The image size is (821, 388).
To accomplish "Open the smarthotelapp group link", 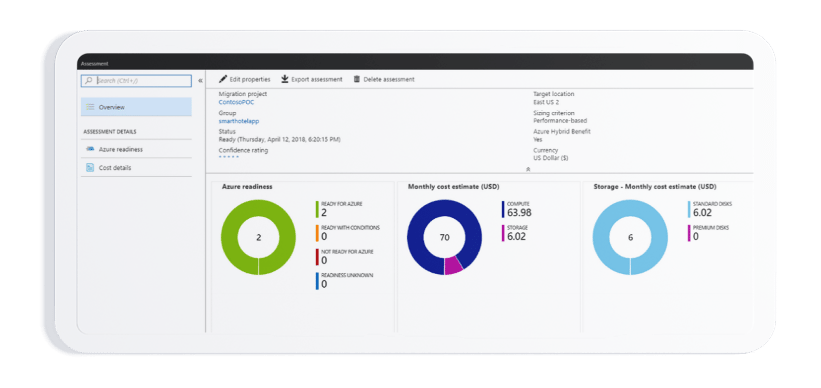I will coord(239,121).
